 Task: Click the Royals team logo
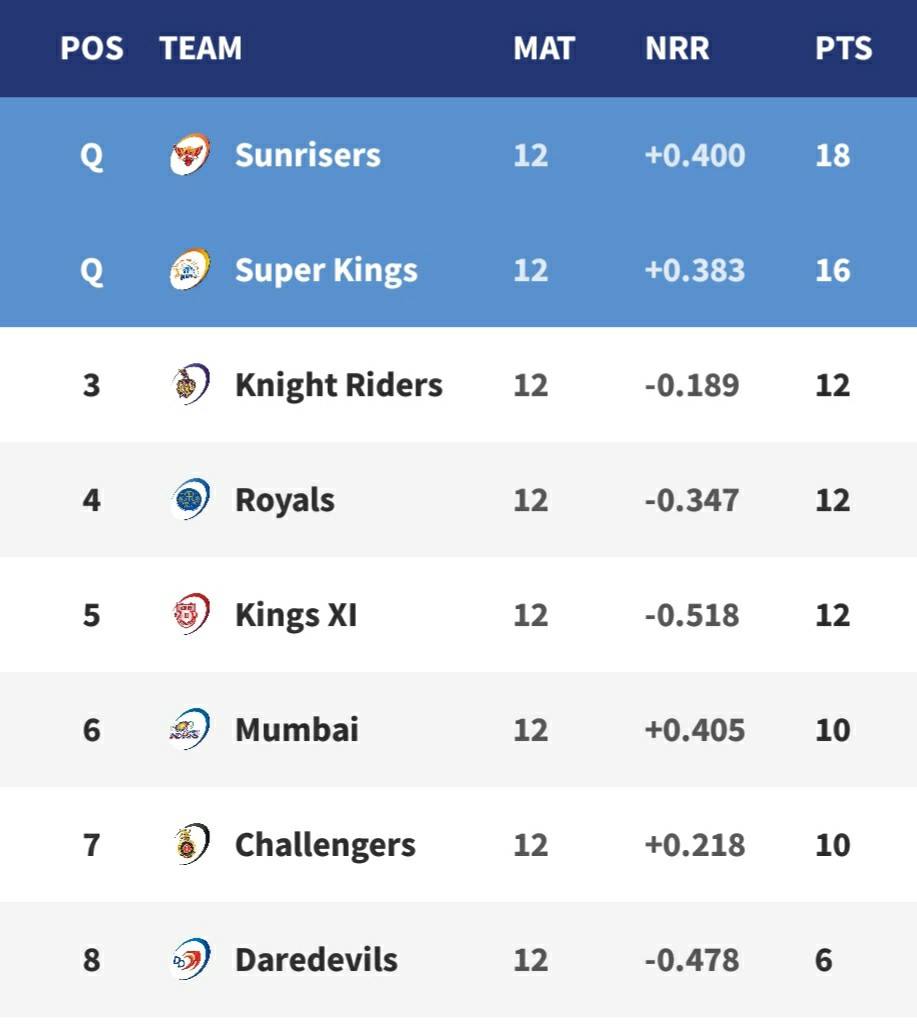[x=190, y=500]
